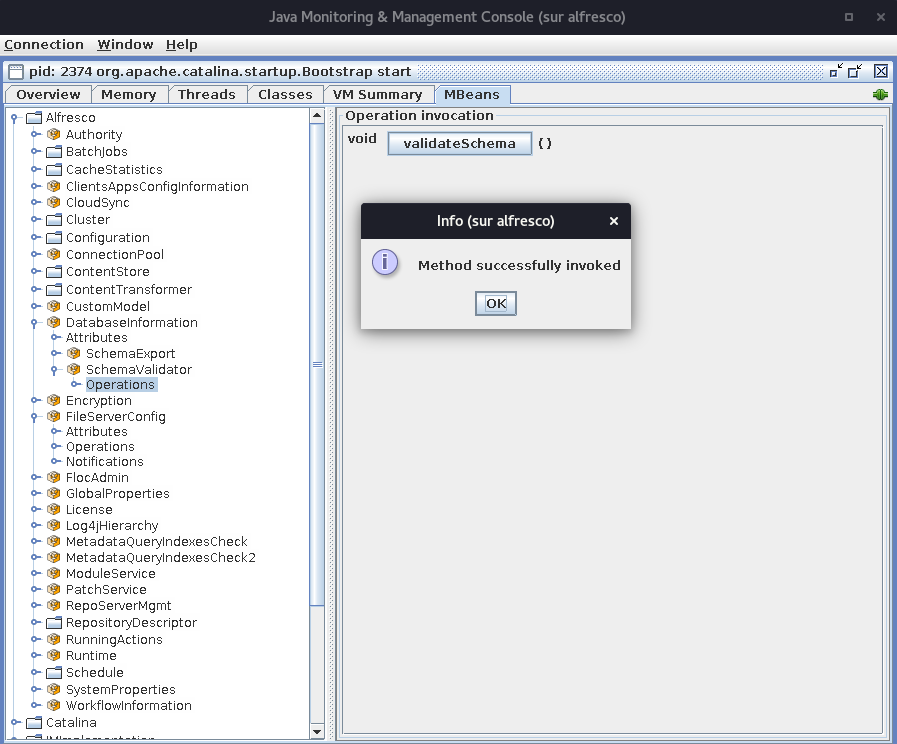The height and width of the screenshot is (744, 897).
Task: Switch to the VM Summary tab
Action: (378, 94)
